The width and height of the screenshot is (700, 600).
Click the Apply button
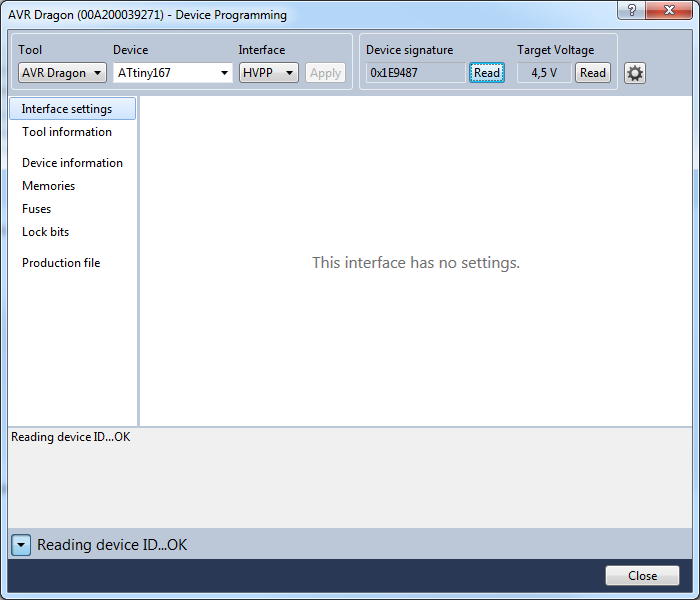(325, 72)
